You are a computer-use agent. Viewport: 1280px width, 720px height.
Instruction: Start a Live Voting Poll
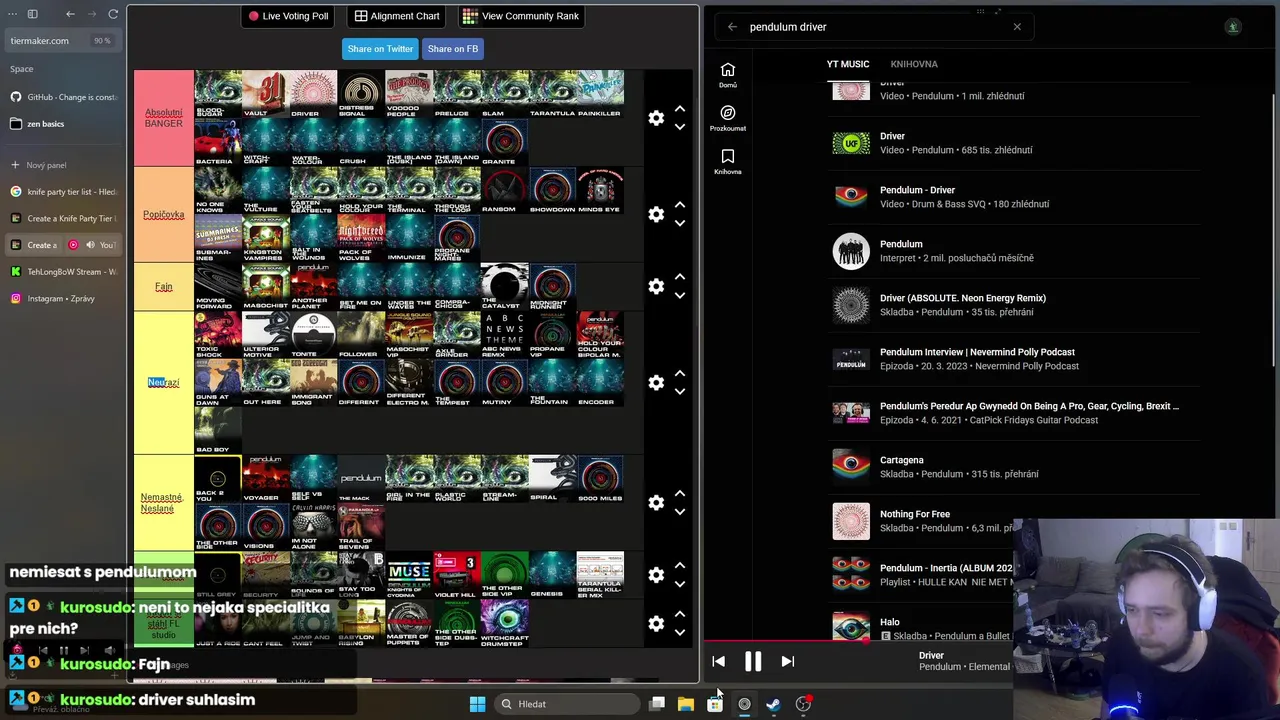pyautogui.click(x=288, y=16)
